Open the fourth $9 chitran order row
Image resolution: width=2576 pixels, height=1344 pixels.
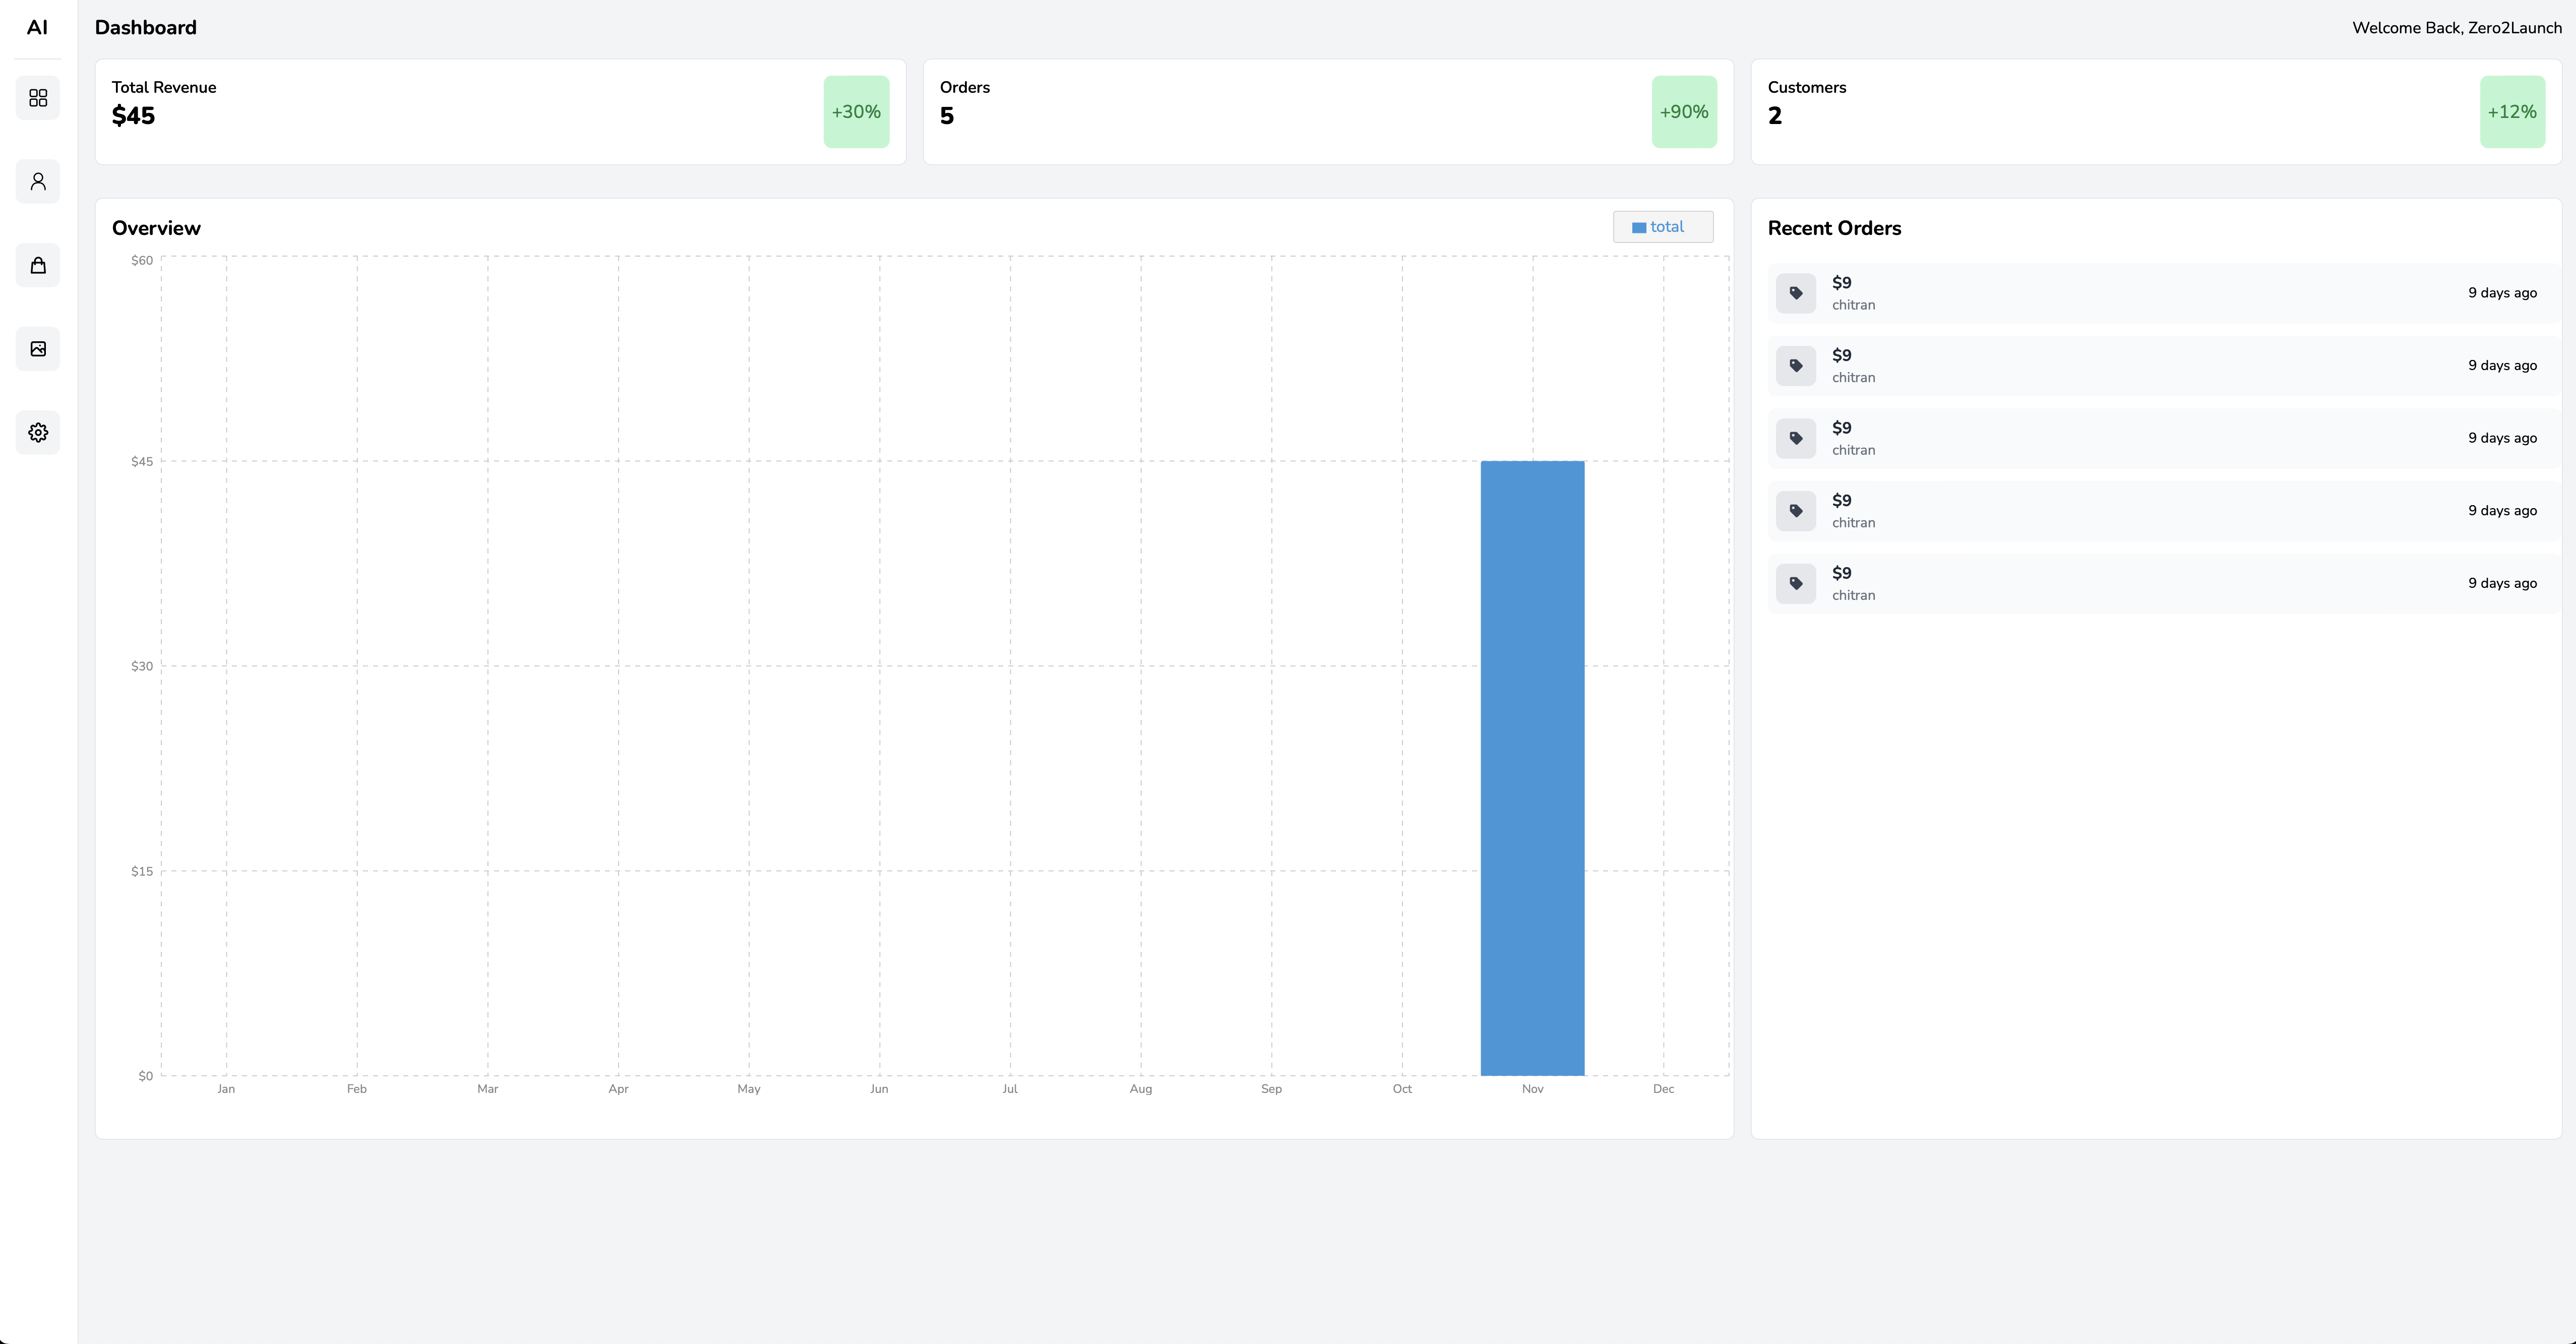[x=2160, y=511]
